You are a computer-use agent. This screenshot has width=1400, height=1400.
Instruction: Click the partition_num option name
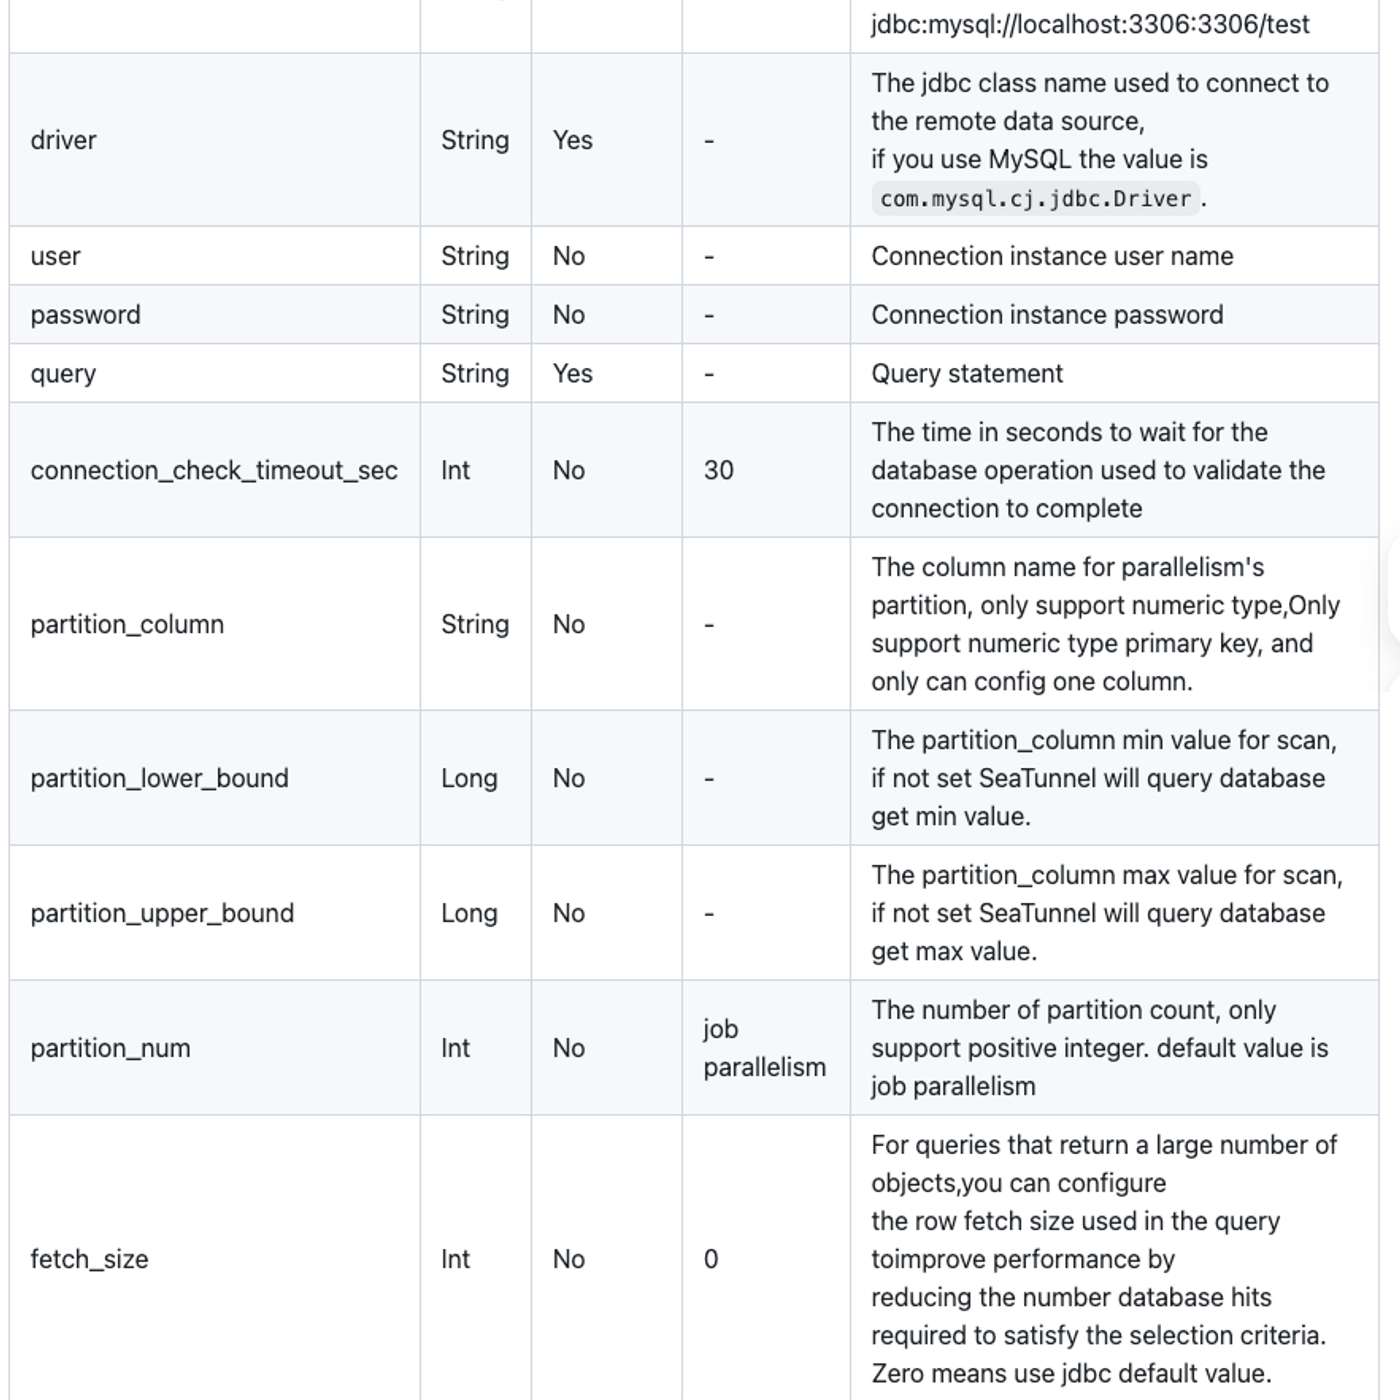110,1048
